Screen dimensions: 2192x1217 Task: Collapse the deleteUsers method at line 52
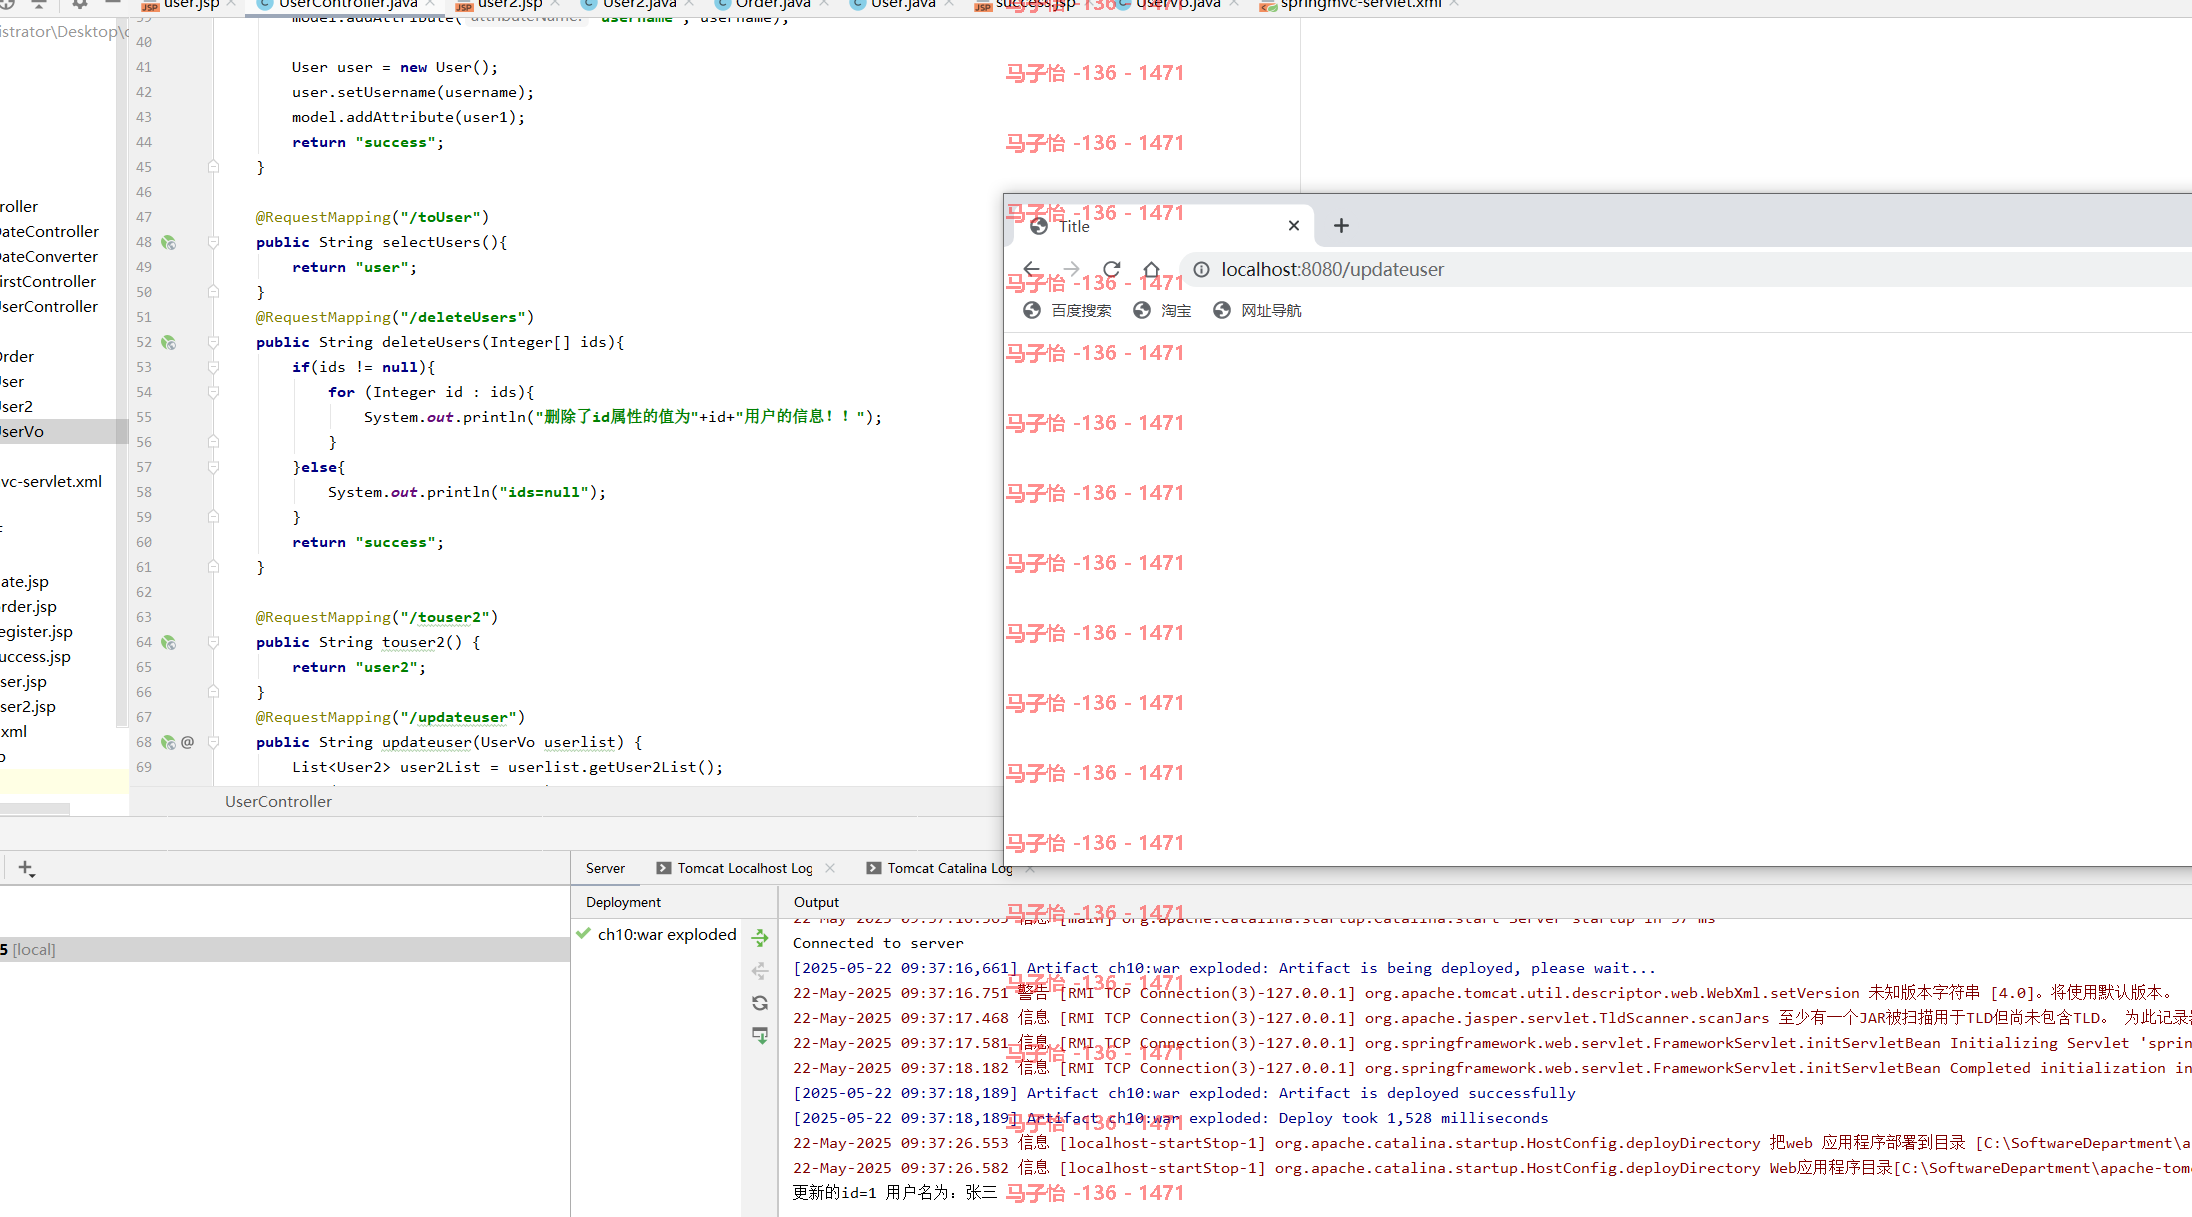pos(213,342)
